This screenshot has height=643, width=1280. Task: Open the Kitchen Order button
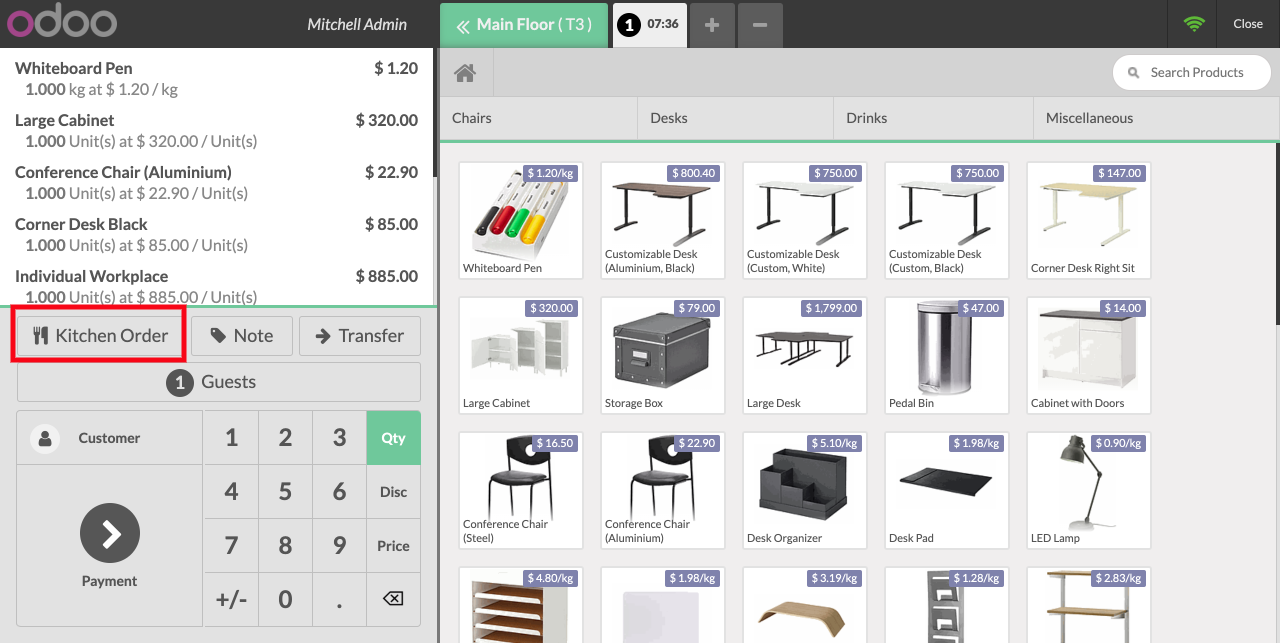[x=99, y=336]
